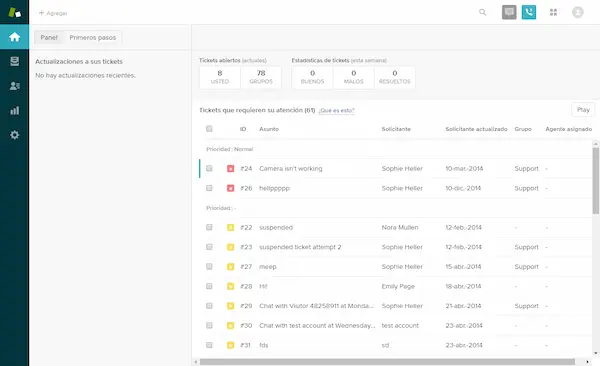
Task: Open the products grid icon
Action: tap(553, 12)
